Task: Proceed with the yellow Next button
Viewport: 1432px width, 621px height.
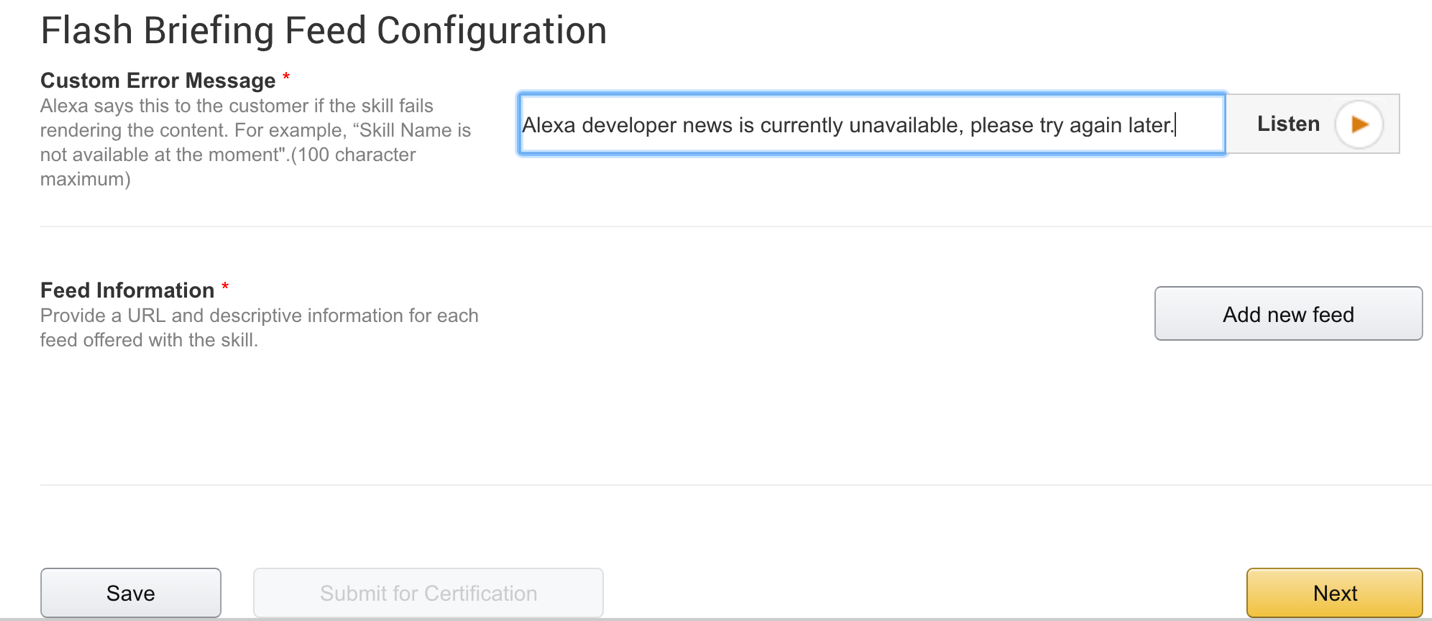Action: 1334,593
